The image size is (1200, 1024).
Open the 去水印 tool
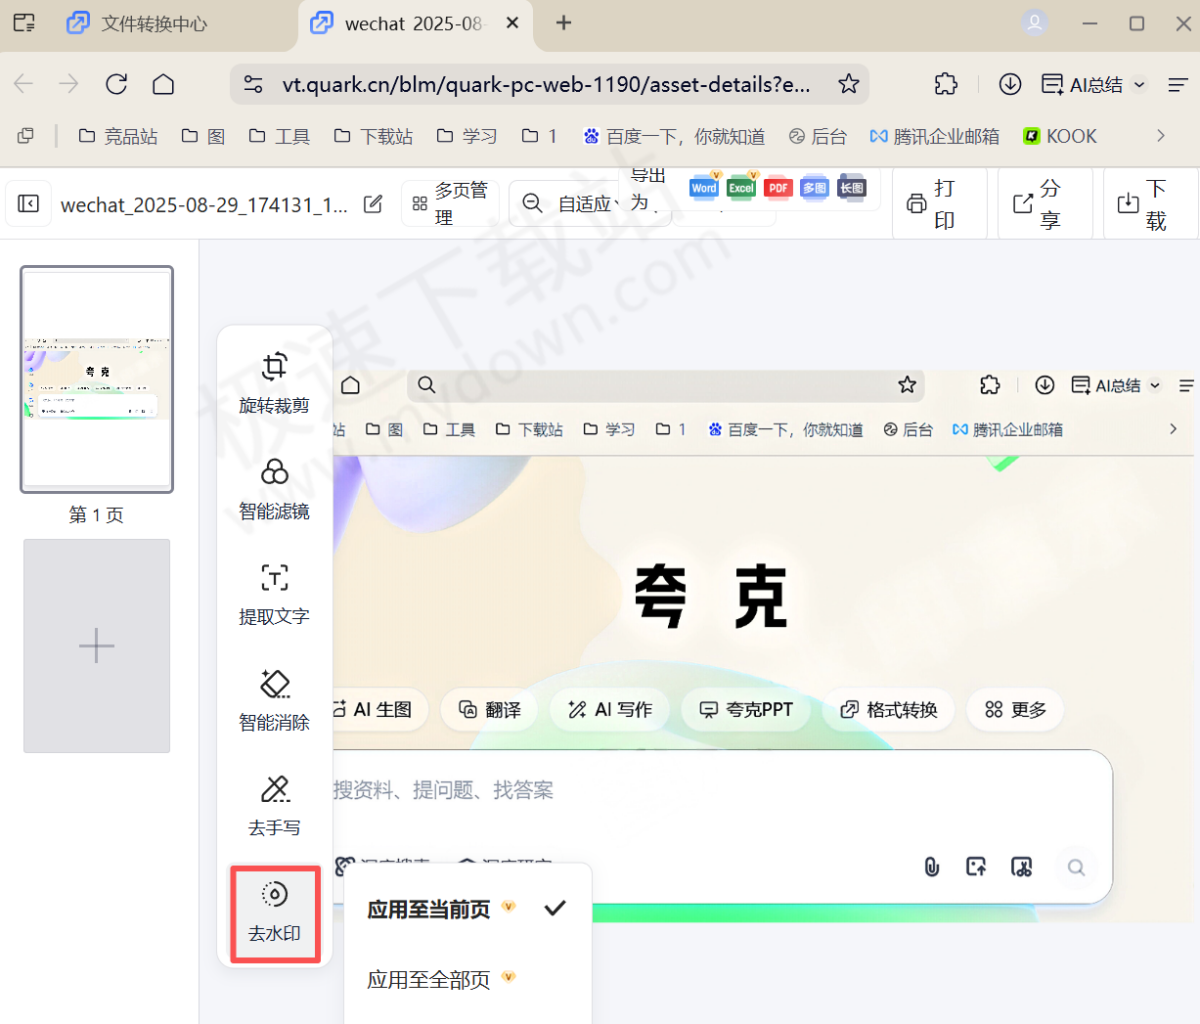pos(274,913)
